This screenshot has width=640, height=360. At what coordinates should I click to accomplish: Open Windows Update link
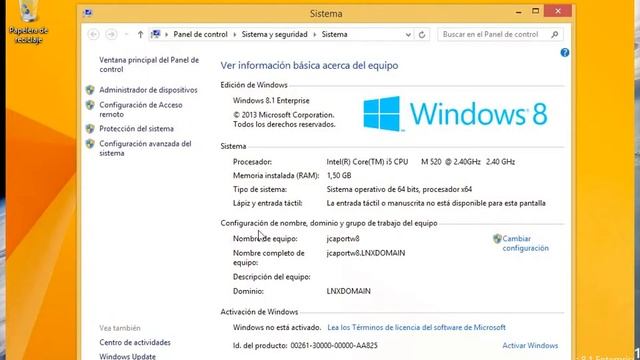tap(127, 356)
